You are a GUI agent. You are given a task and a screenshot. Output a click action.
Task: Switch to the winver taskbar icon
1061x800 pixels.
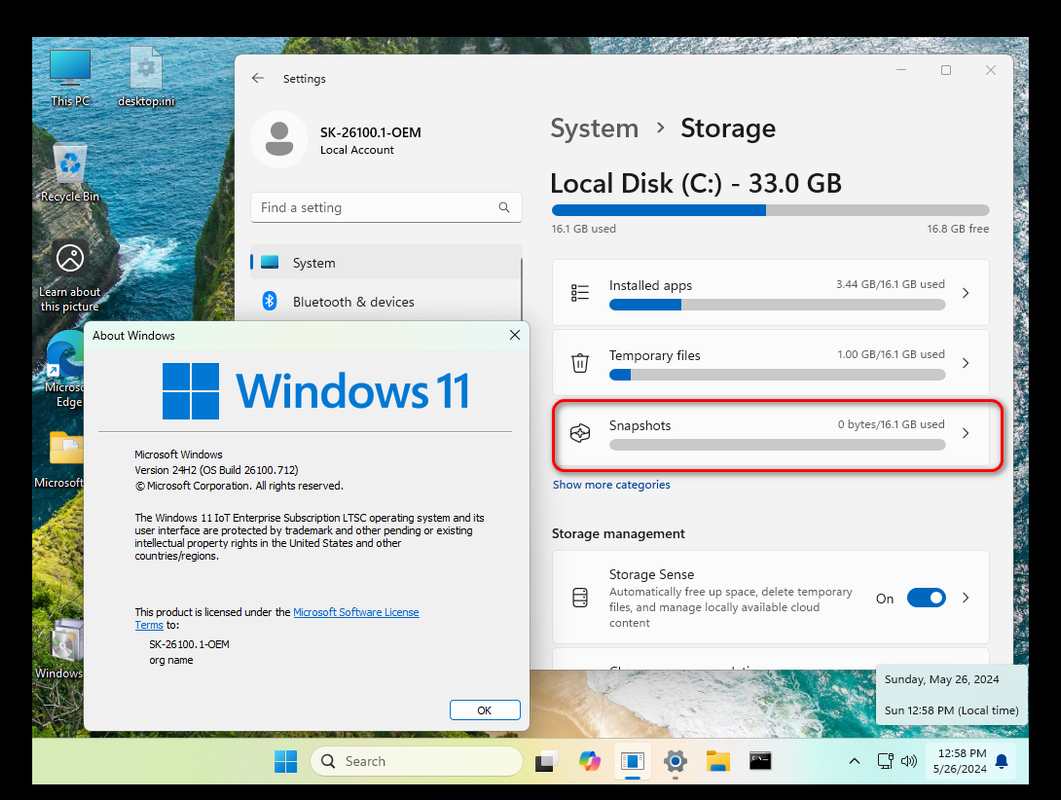pyautogui.click(x=632, y=761)
